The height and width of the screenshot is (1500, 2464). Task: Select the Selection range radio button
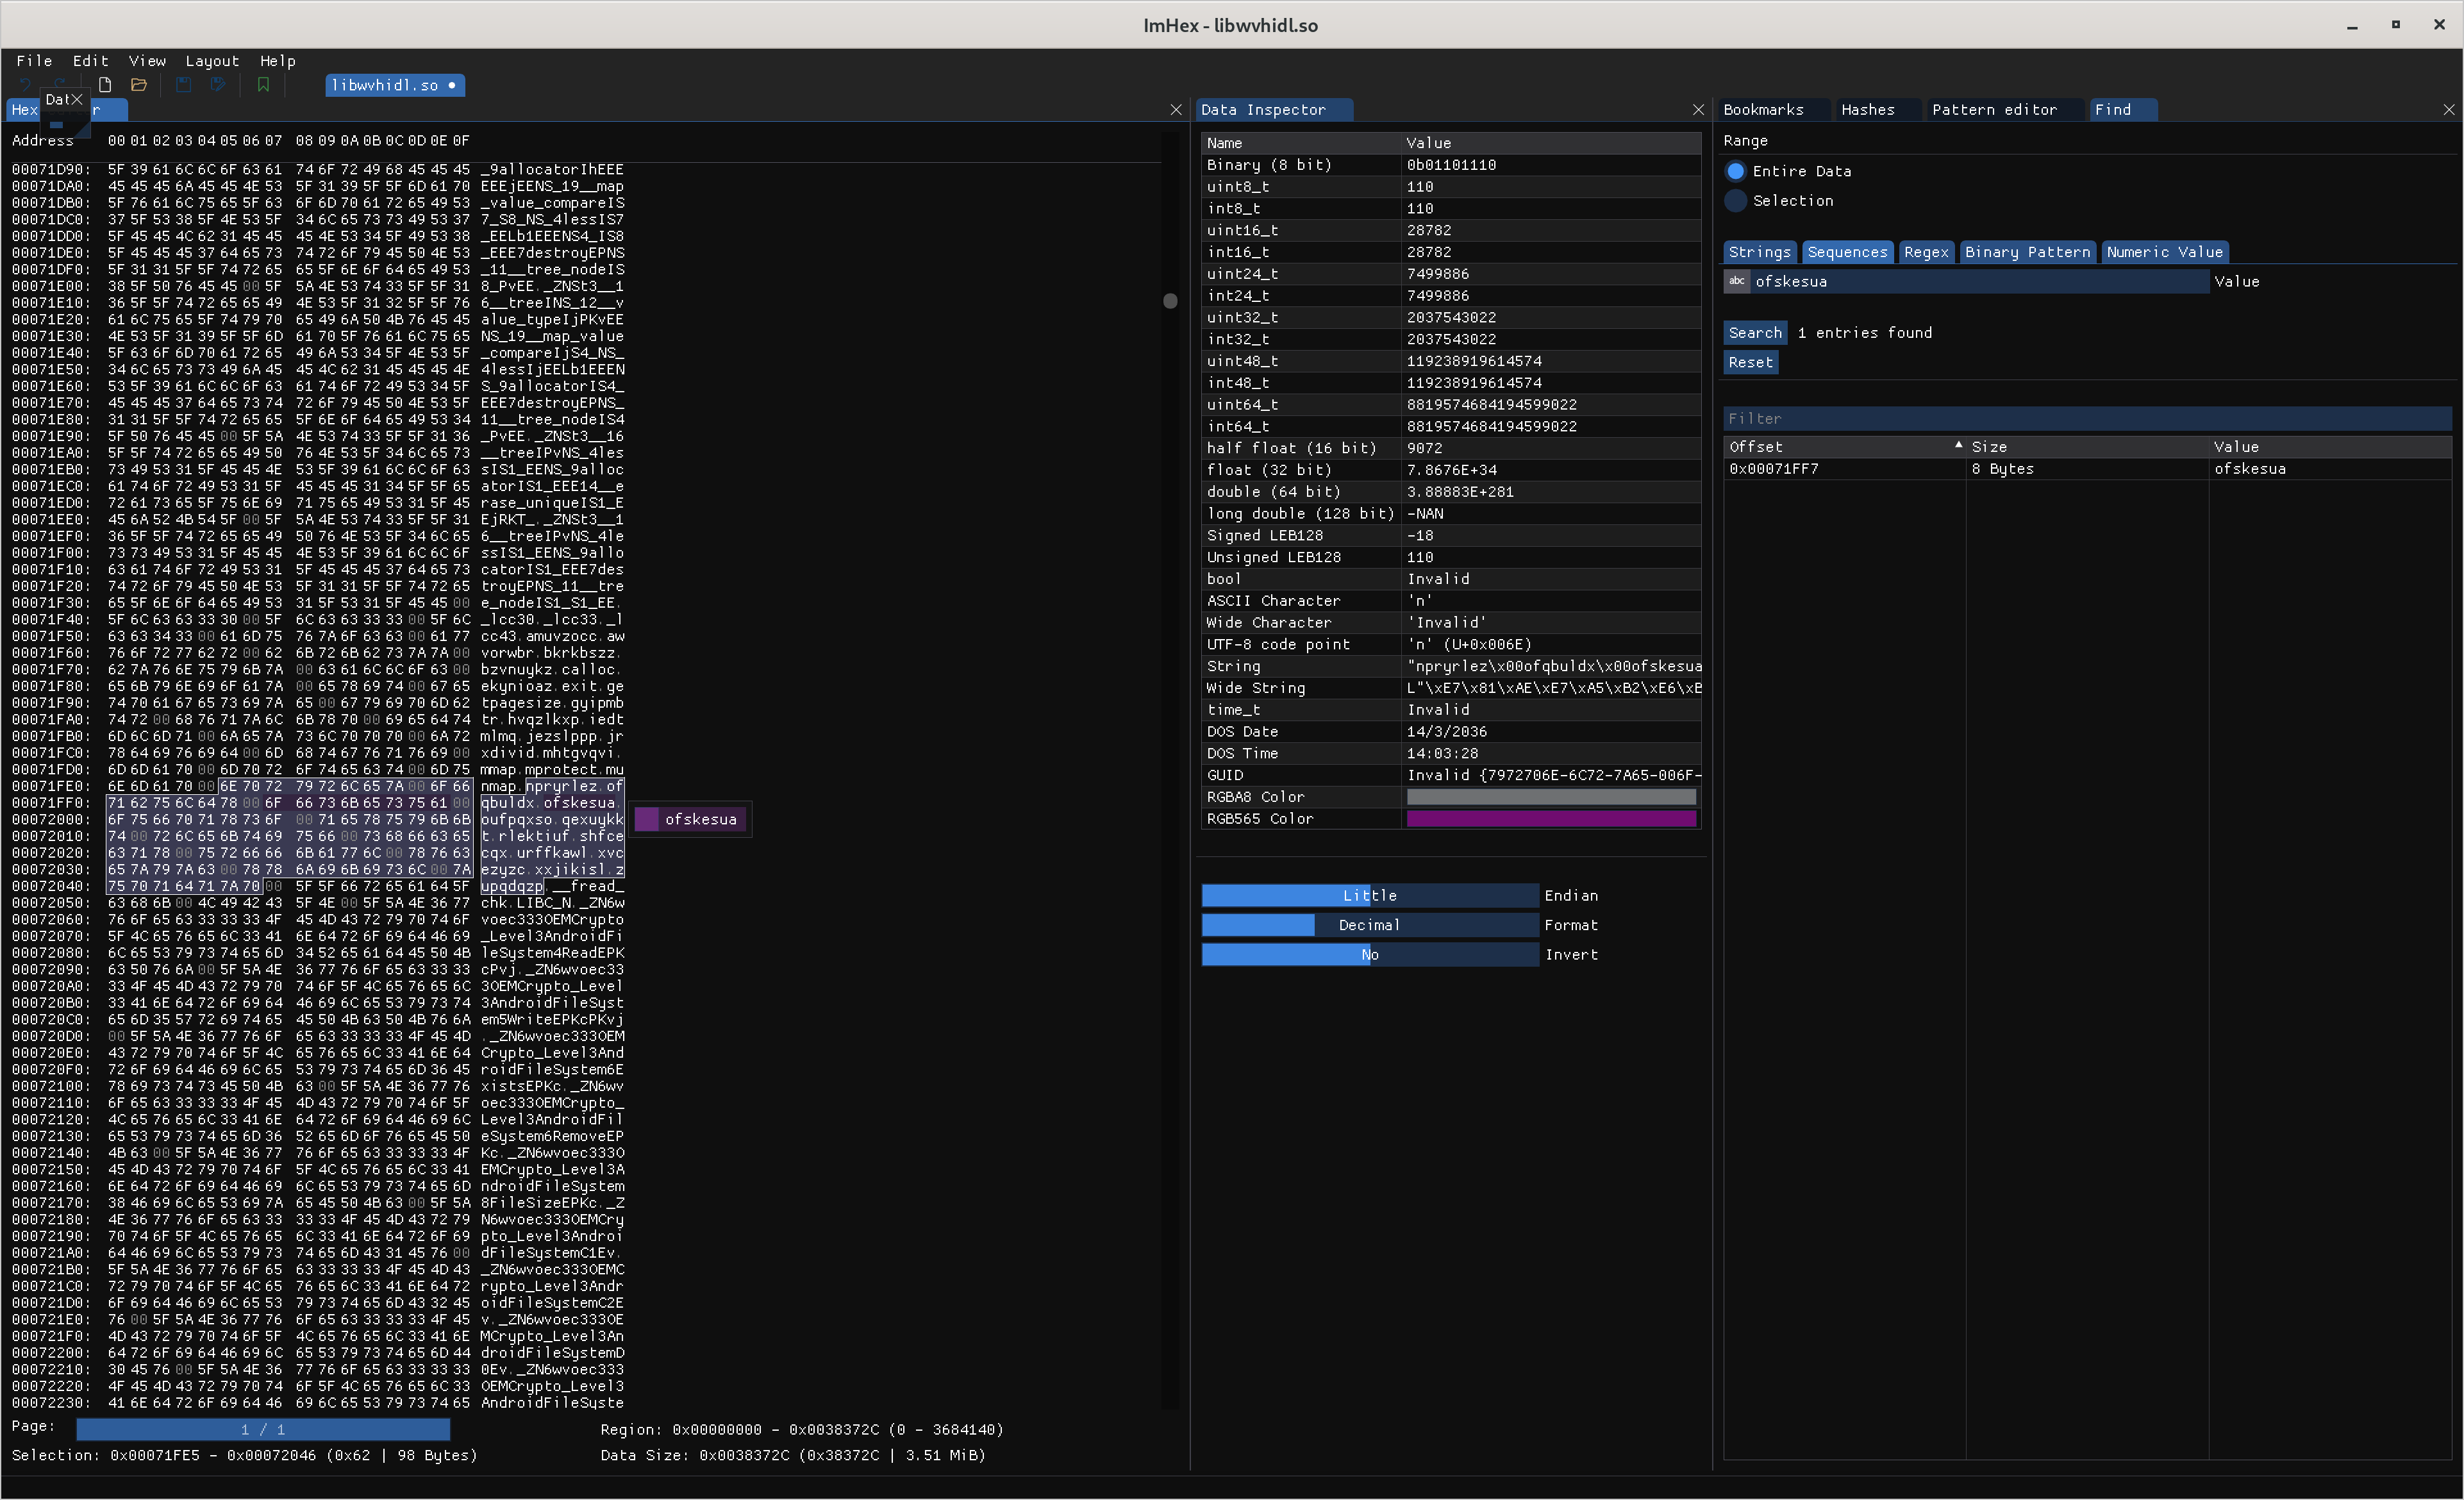(1736, 201)
